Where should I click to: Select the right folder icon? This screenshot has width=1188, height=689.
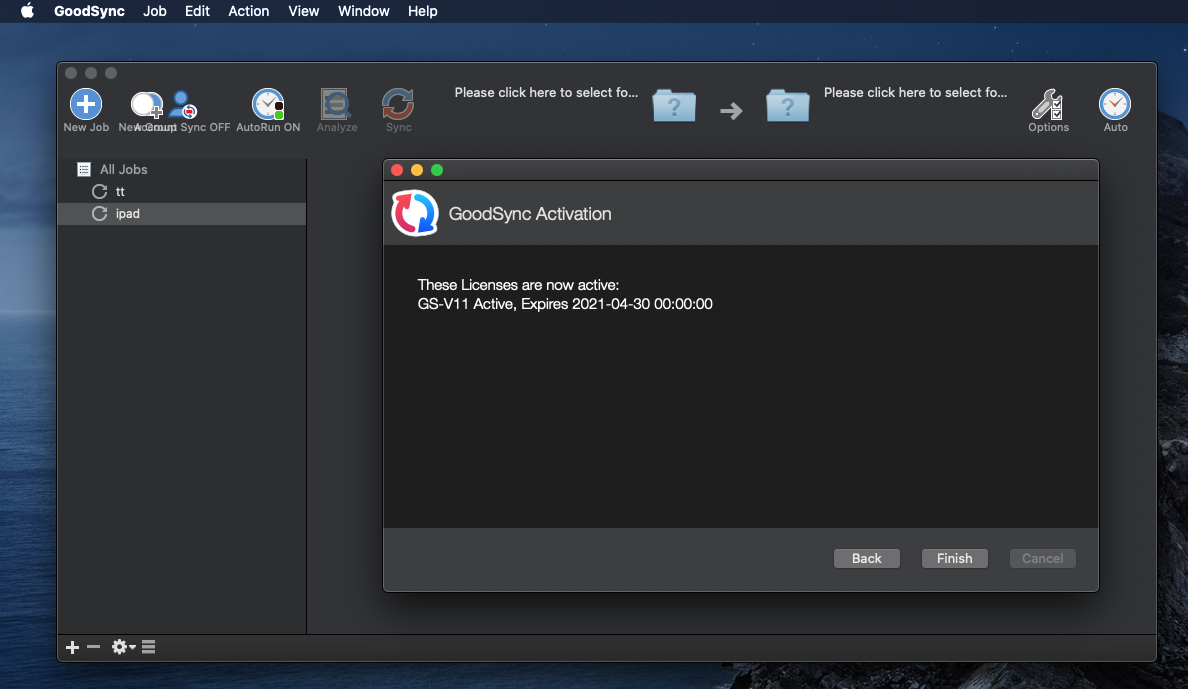(788, 105)
